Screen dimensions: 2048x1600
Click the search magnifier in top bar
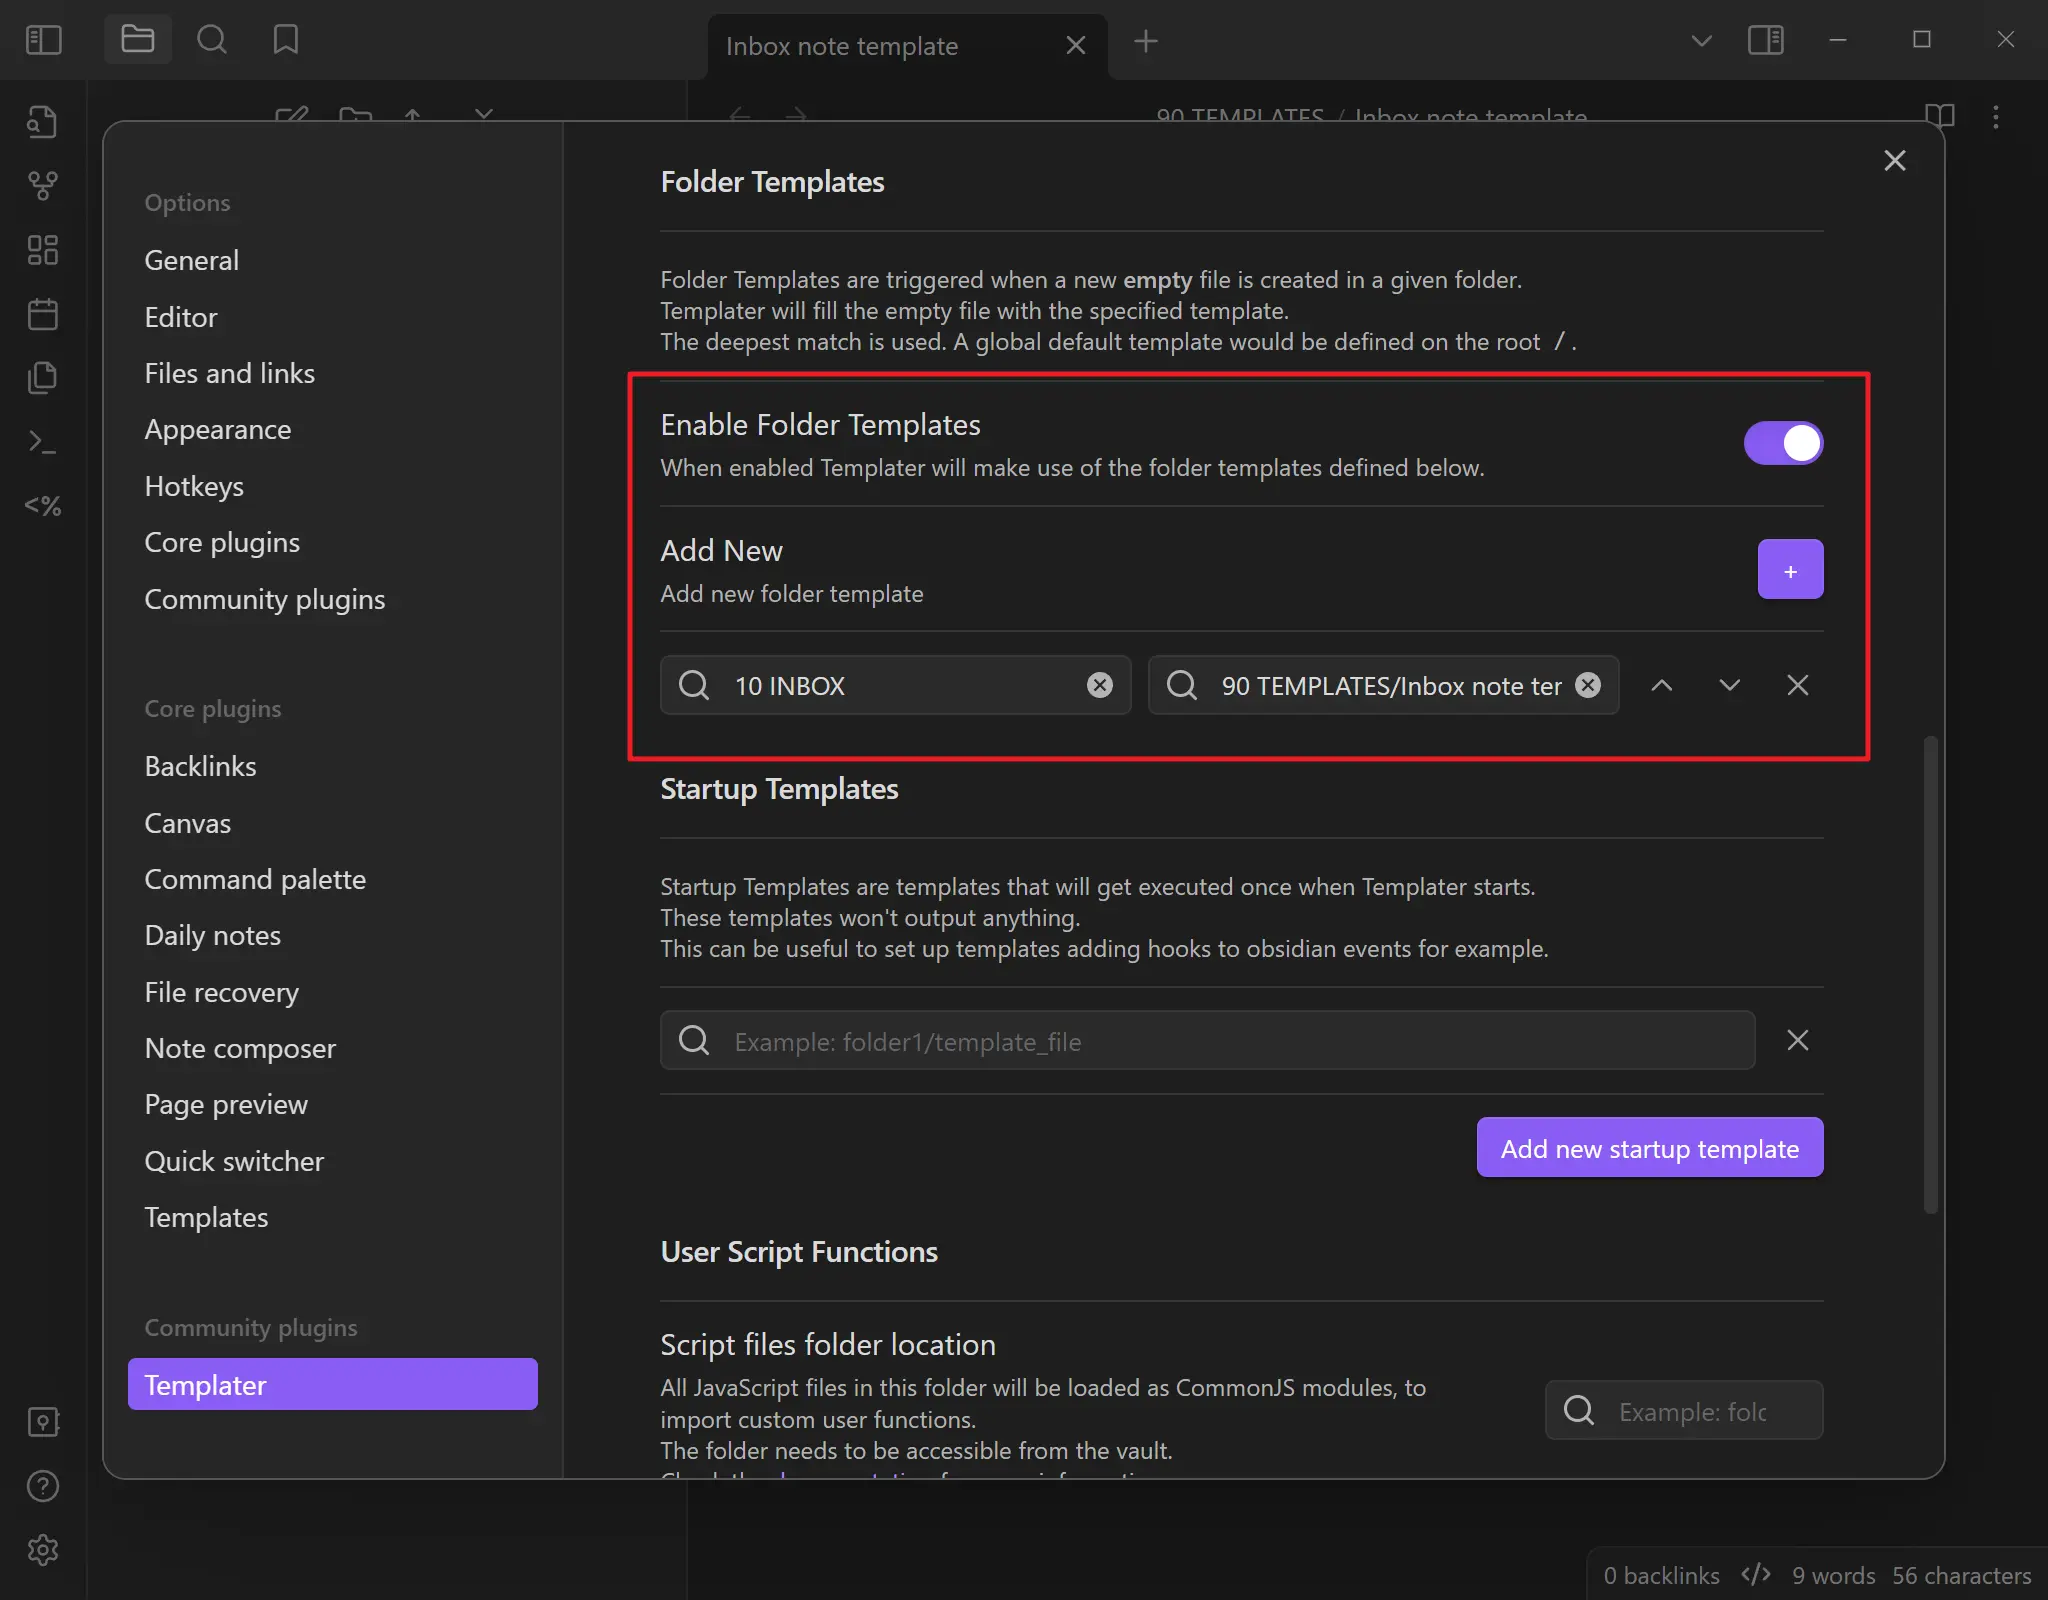[x=212, y=40]
